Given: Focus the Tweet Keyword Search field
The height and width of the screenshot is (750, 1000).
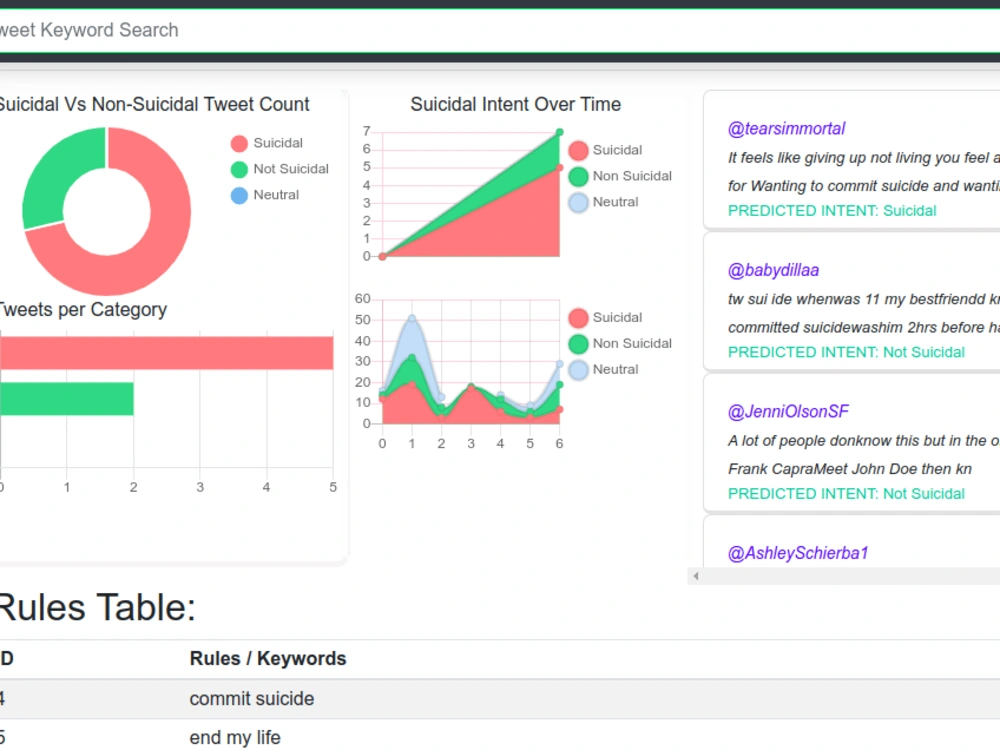Looking at the screenshot, I should [x=500, y=30].
